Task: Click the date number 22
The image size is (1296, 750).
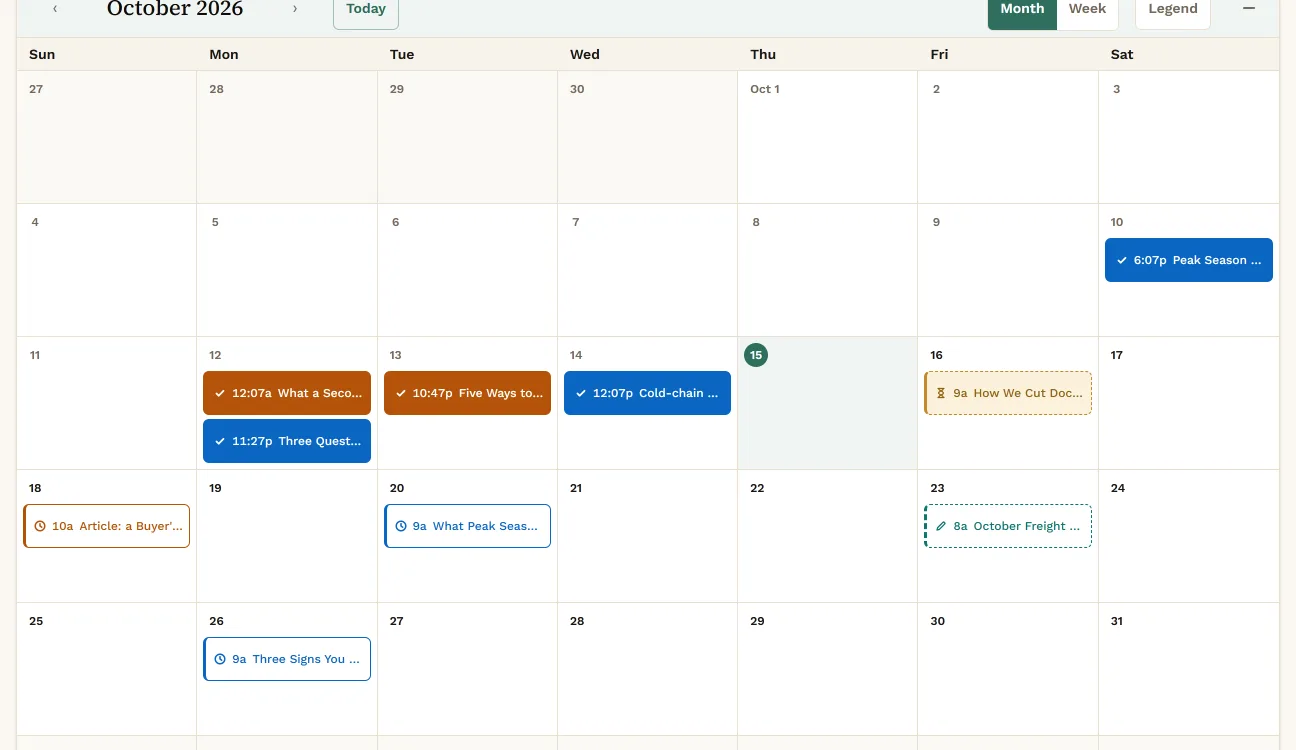Action: 757,488
